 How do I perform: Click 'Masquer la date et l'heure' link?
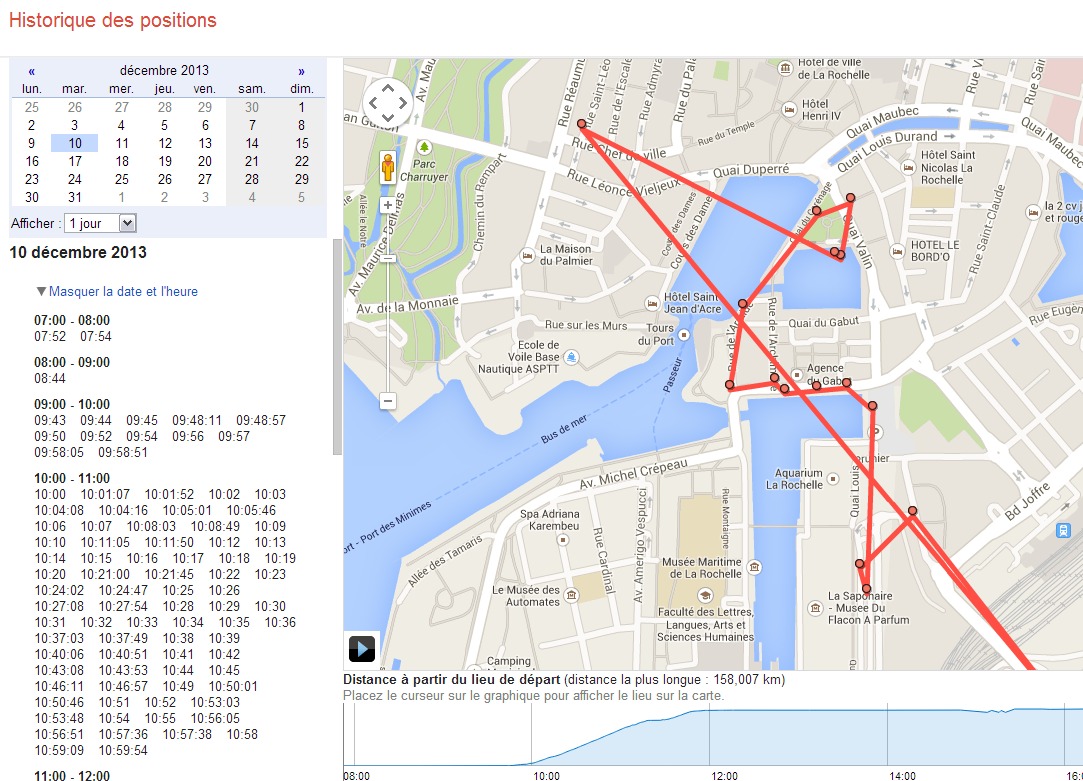pos(123,291)
